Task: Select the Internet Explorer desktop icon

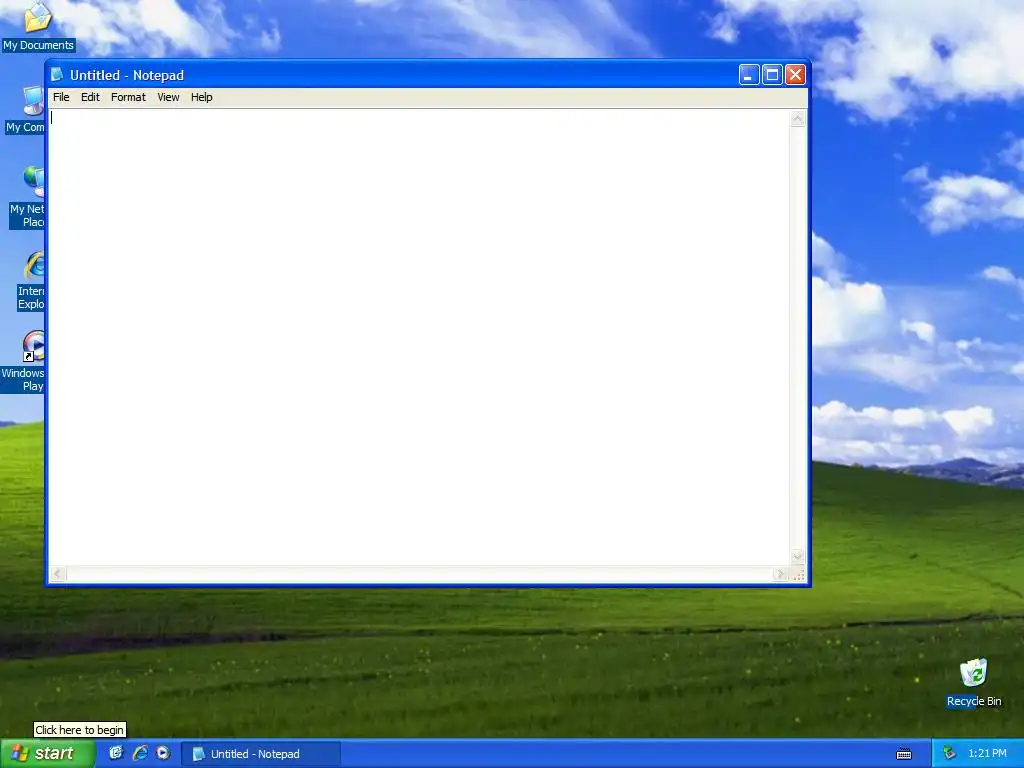Action: 31,280
